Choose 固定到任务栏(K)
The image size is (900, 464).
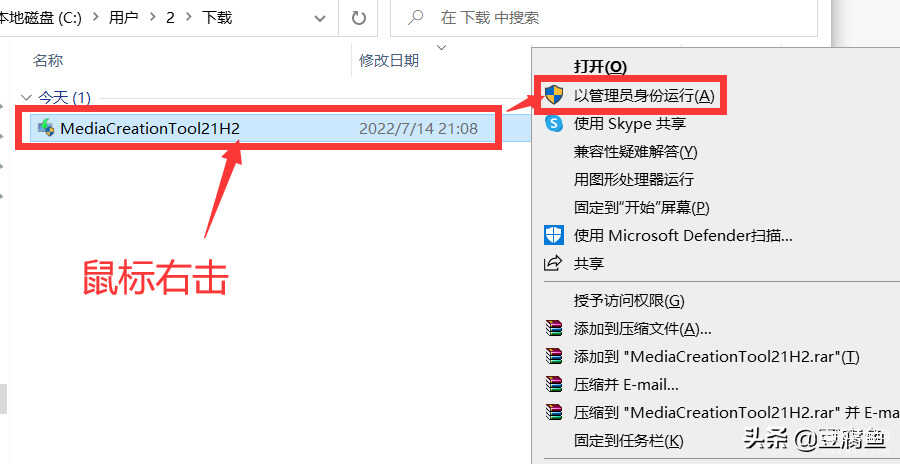coord(629,440)
